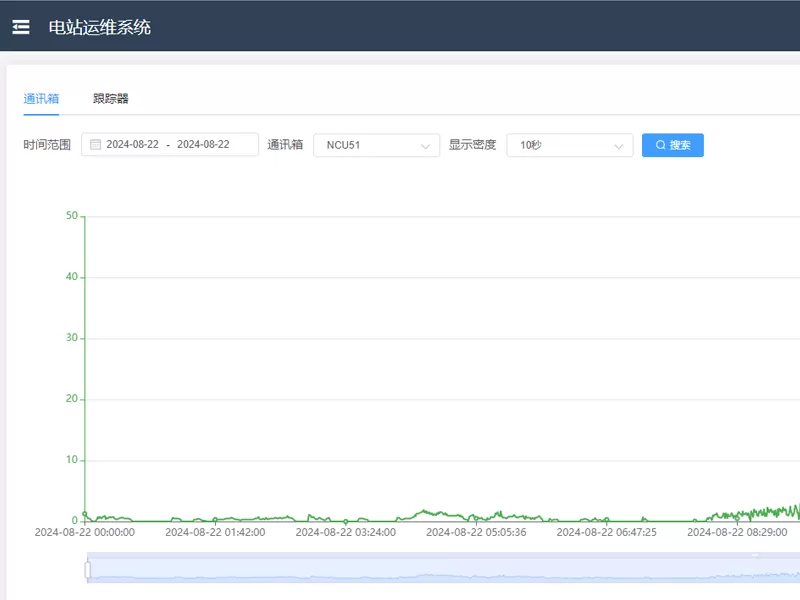Click x-axis label 2024-08-22 08:29:00
Viewport: 800px width, 600px height.
click(737, 533)
